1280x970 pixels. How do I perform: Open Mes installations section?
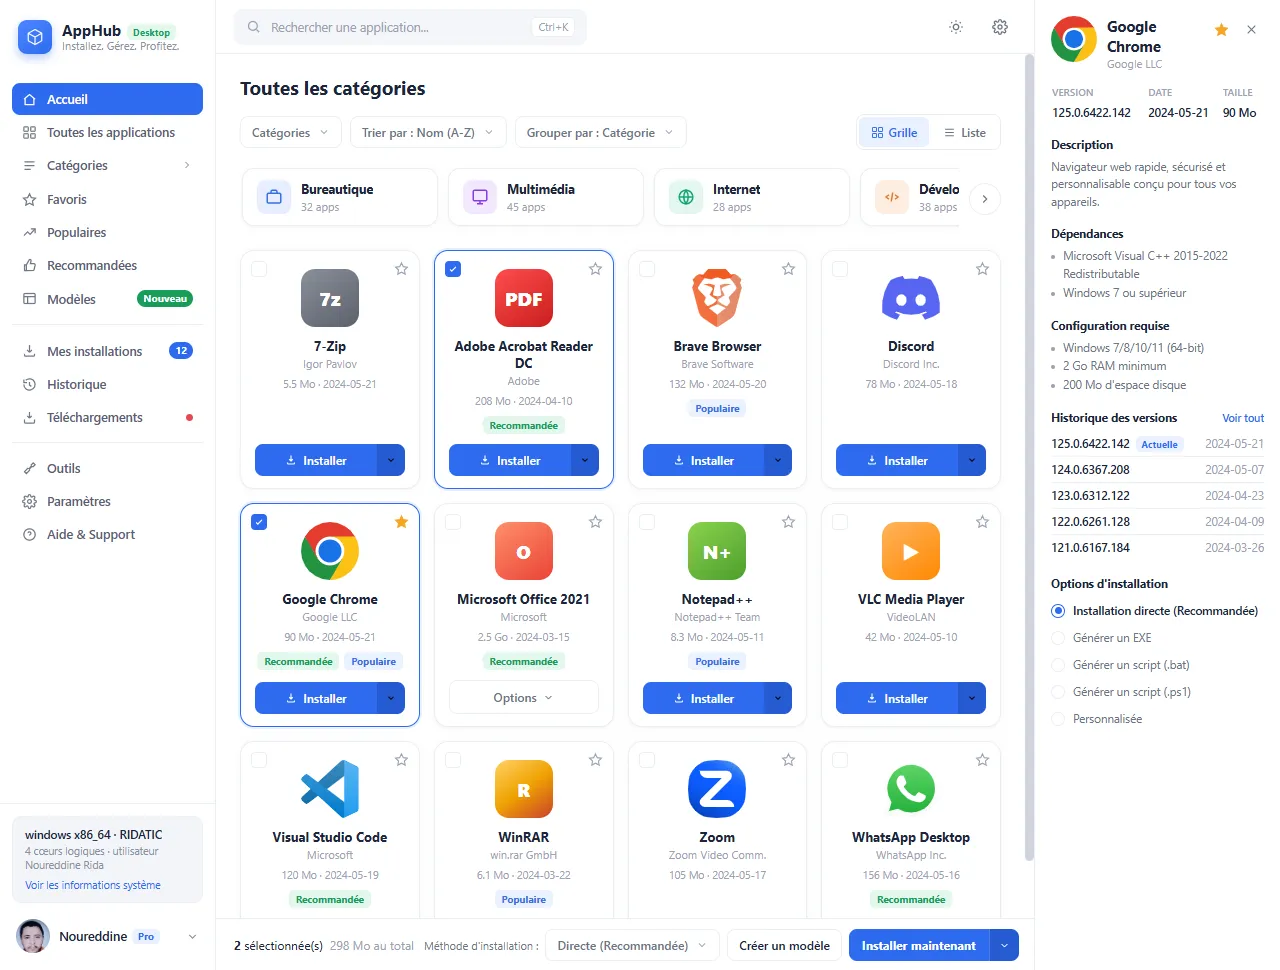[x=107, y=351]
